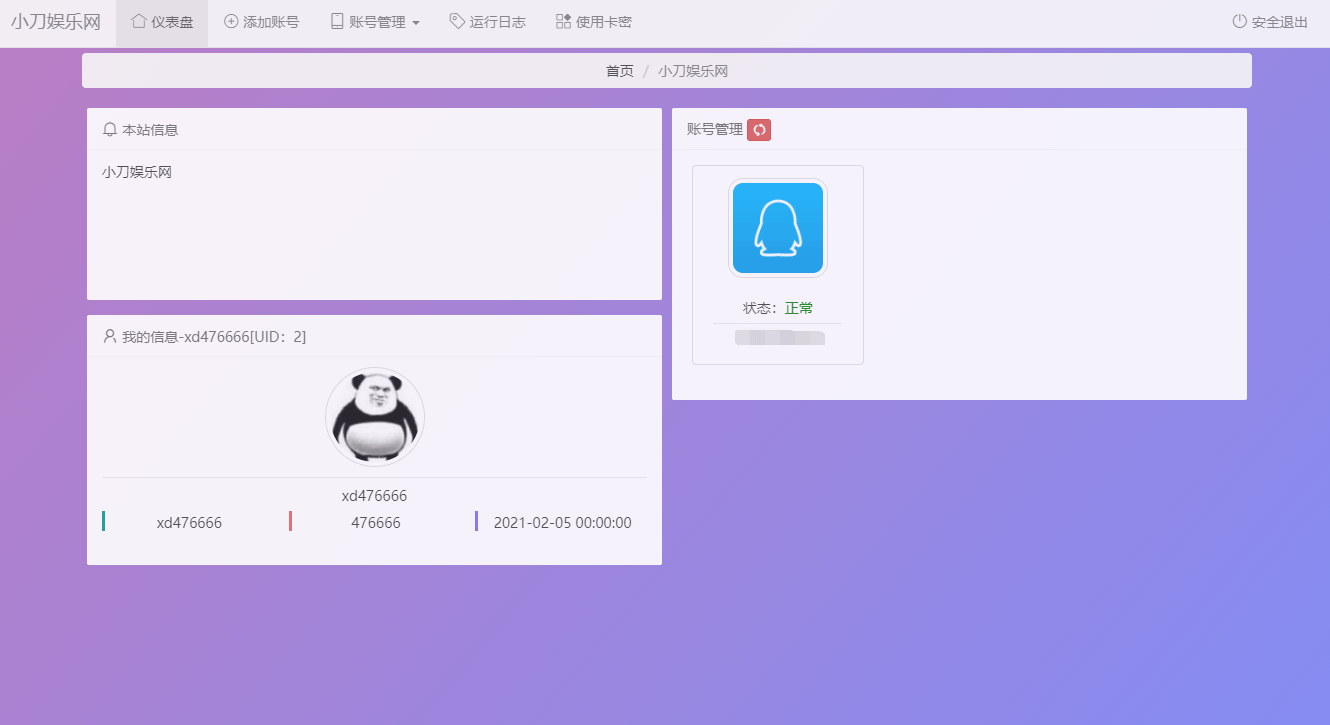Click the blurred account number under 状态
This screenshot has width=1330, height=725.
point(779,337)
